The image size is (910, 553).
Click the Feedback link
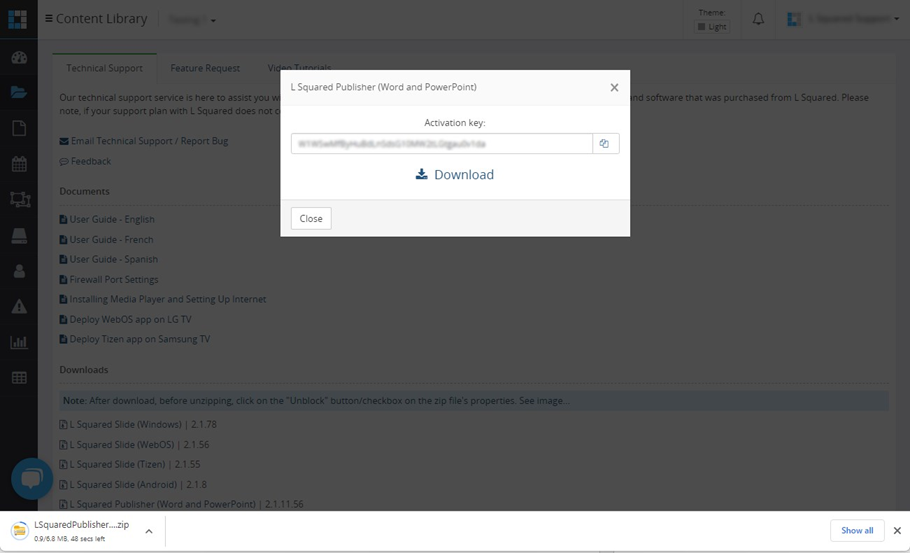pyautogui.click(x=91, y=161)
